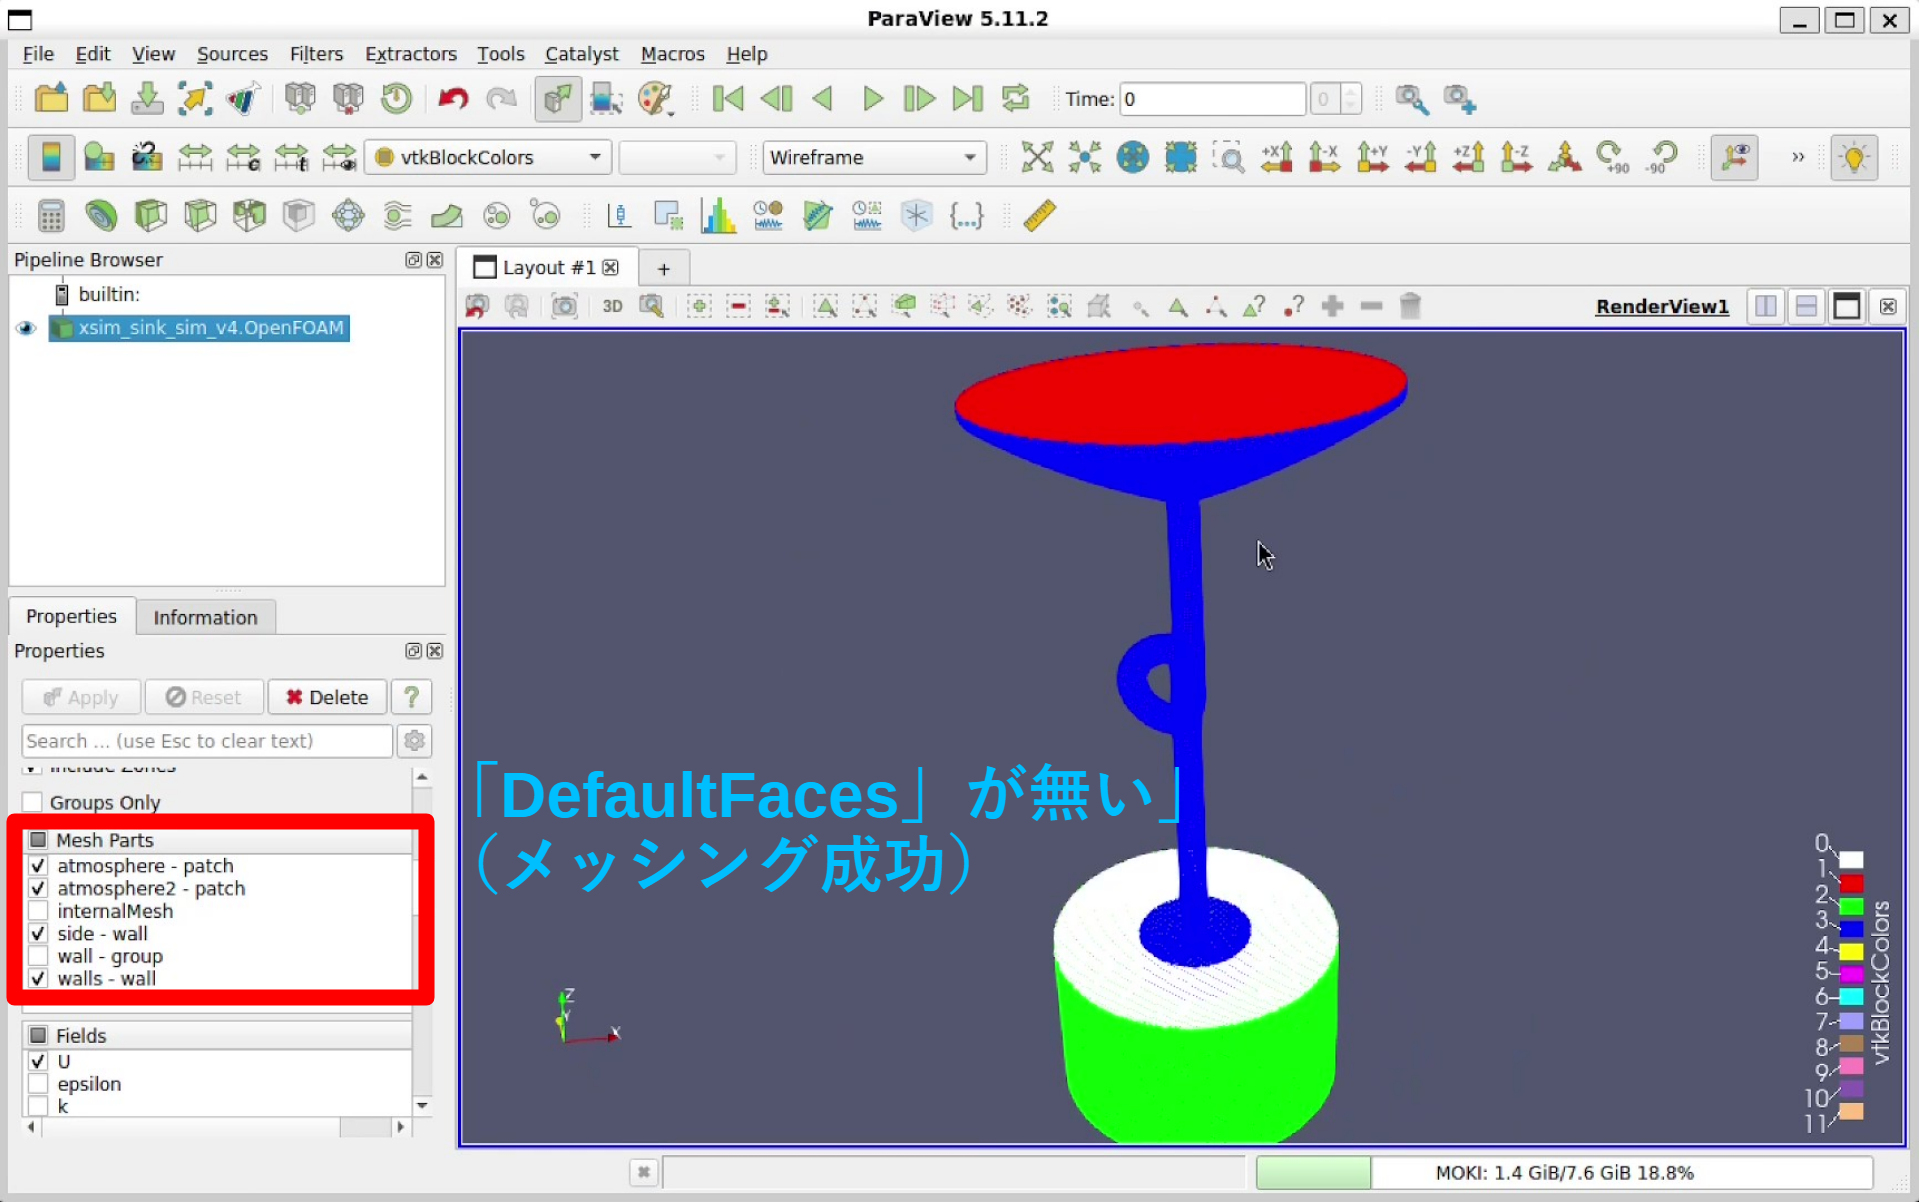Open the Filters menu
The width and height of the screenshot is (1920, 1203).
point(316,54)
